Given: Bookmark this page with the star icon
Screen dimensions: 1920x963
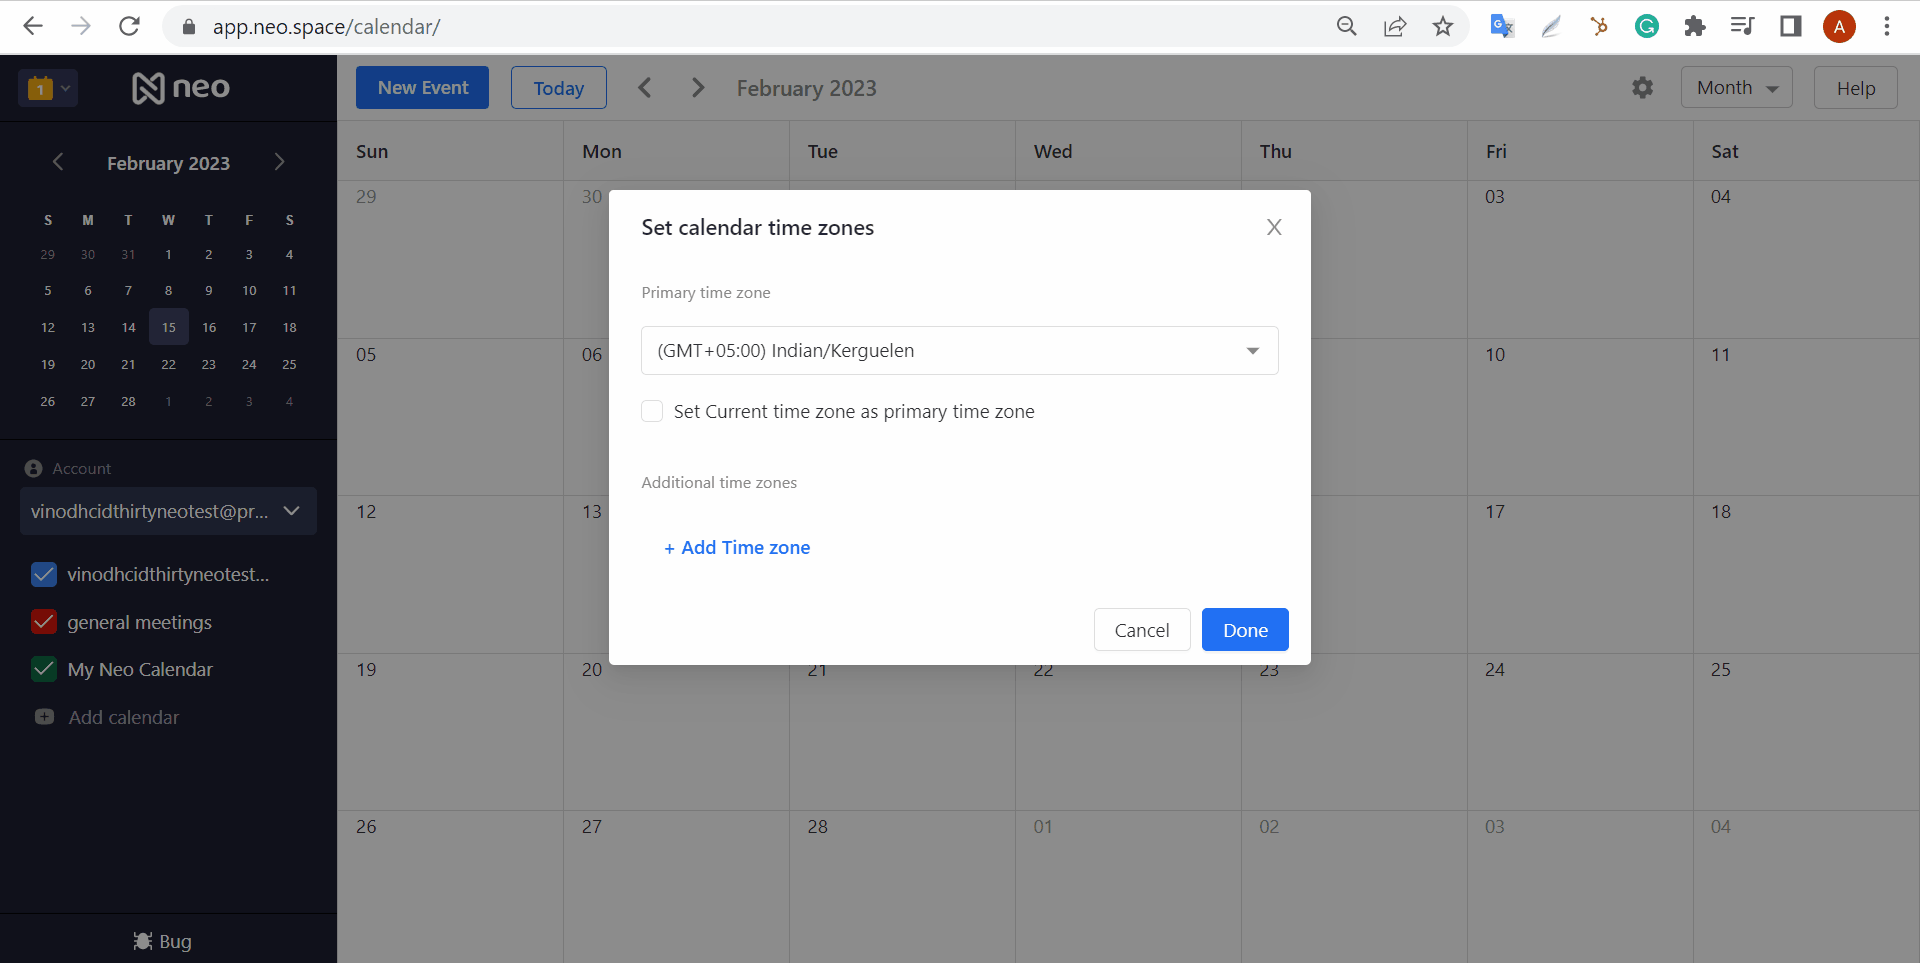Looking at the screenshot, I should (x=1442, y=27).
